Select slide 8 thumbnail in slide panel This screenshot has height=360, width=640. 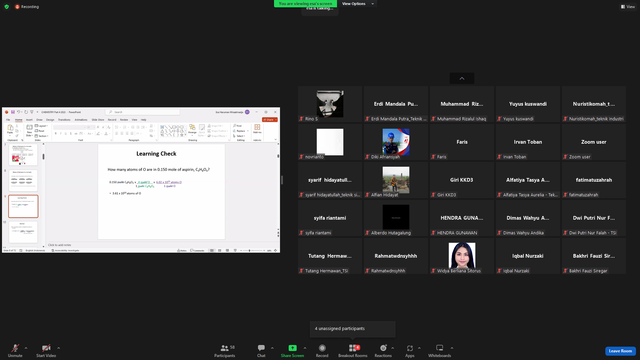pyautogui.click(x=23, y=181)
